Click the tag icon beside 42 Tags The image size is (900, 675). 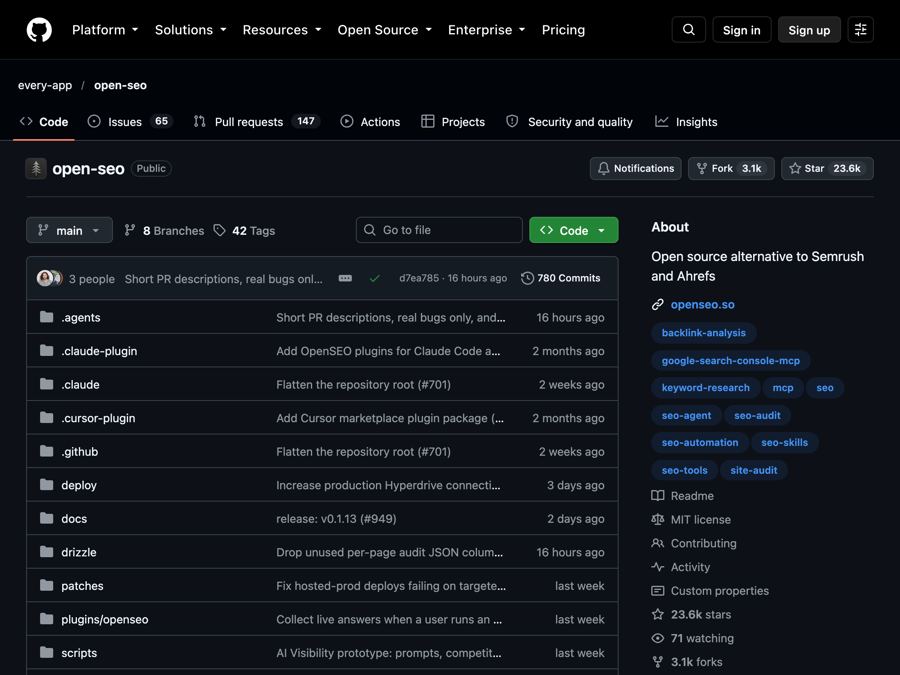[219, 230]
